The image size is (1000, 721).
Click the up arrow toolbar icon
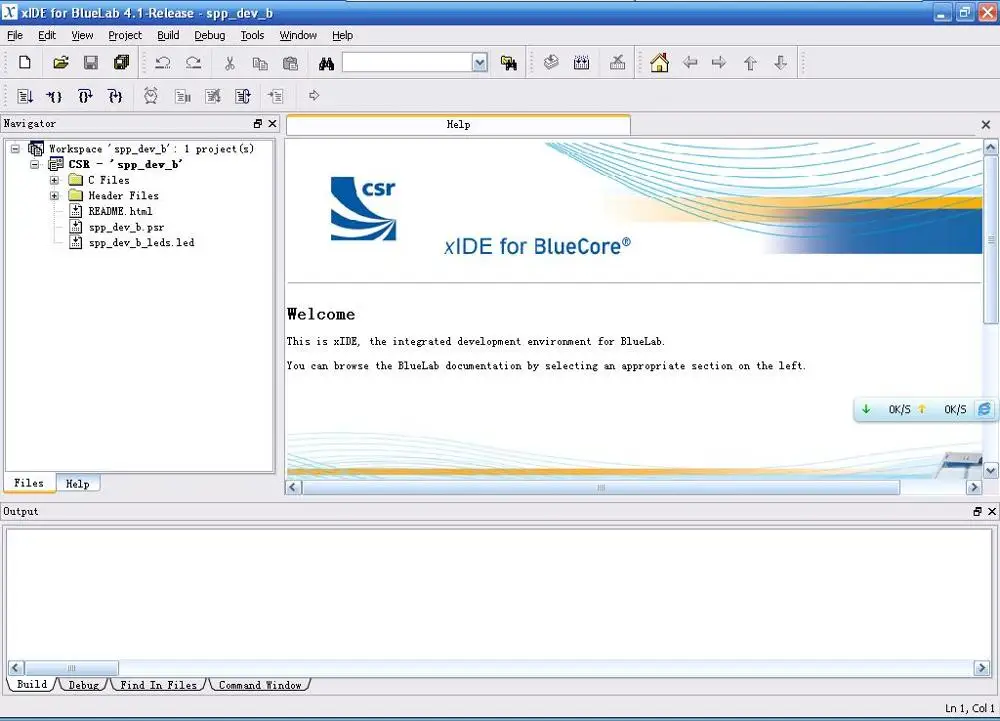750,62
